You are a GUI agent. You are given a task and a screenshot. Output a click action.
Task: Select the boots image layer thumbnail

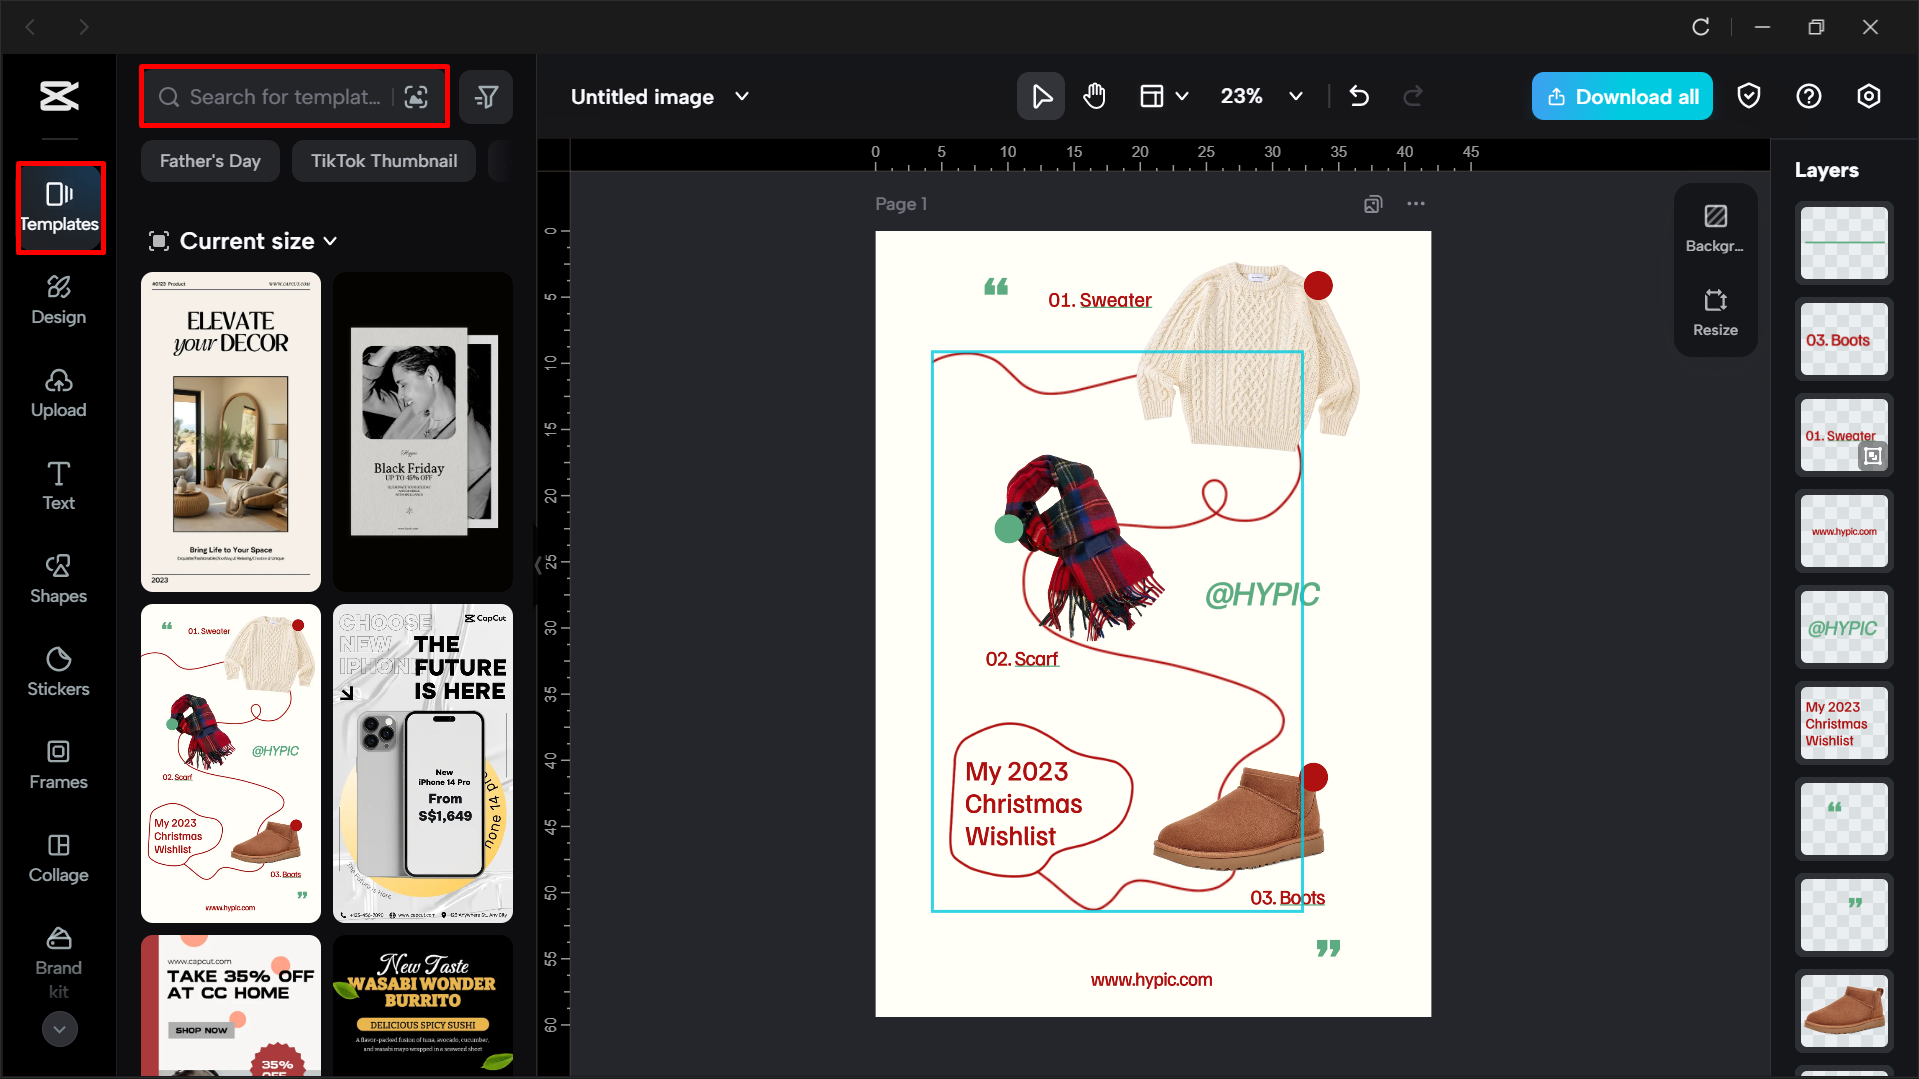(1844, 1011)
